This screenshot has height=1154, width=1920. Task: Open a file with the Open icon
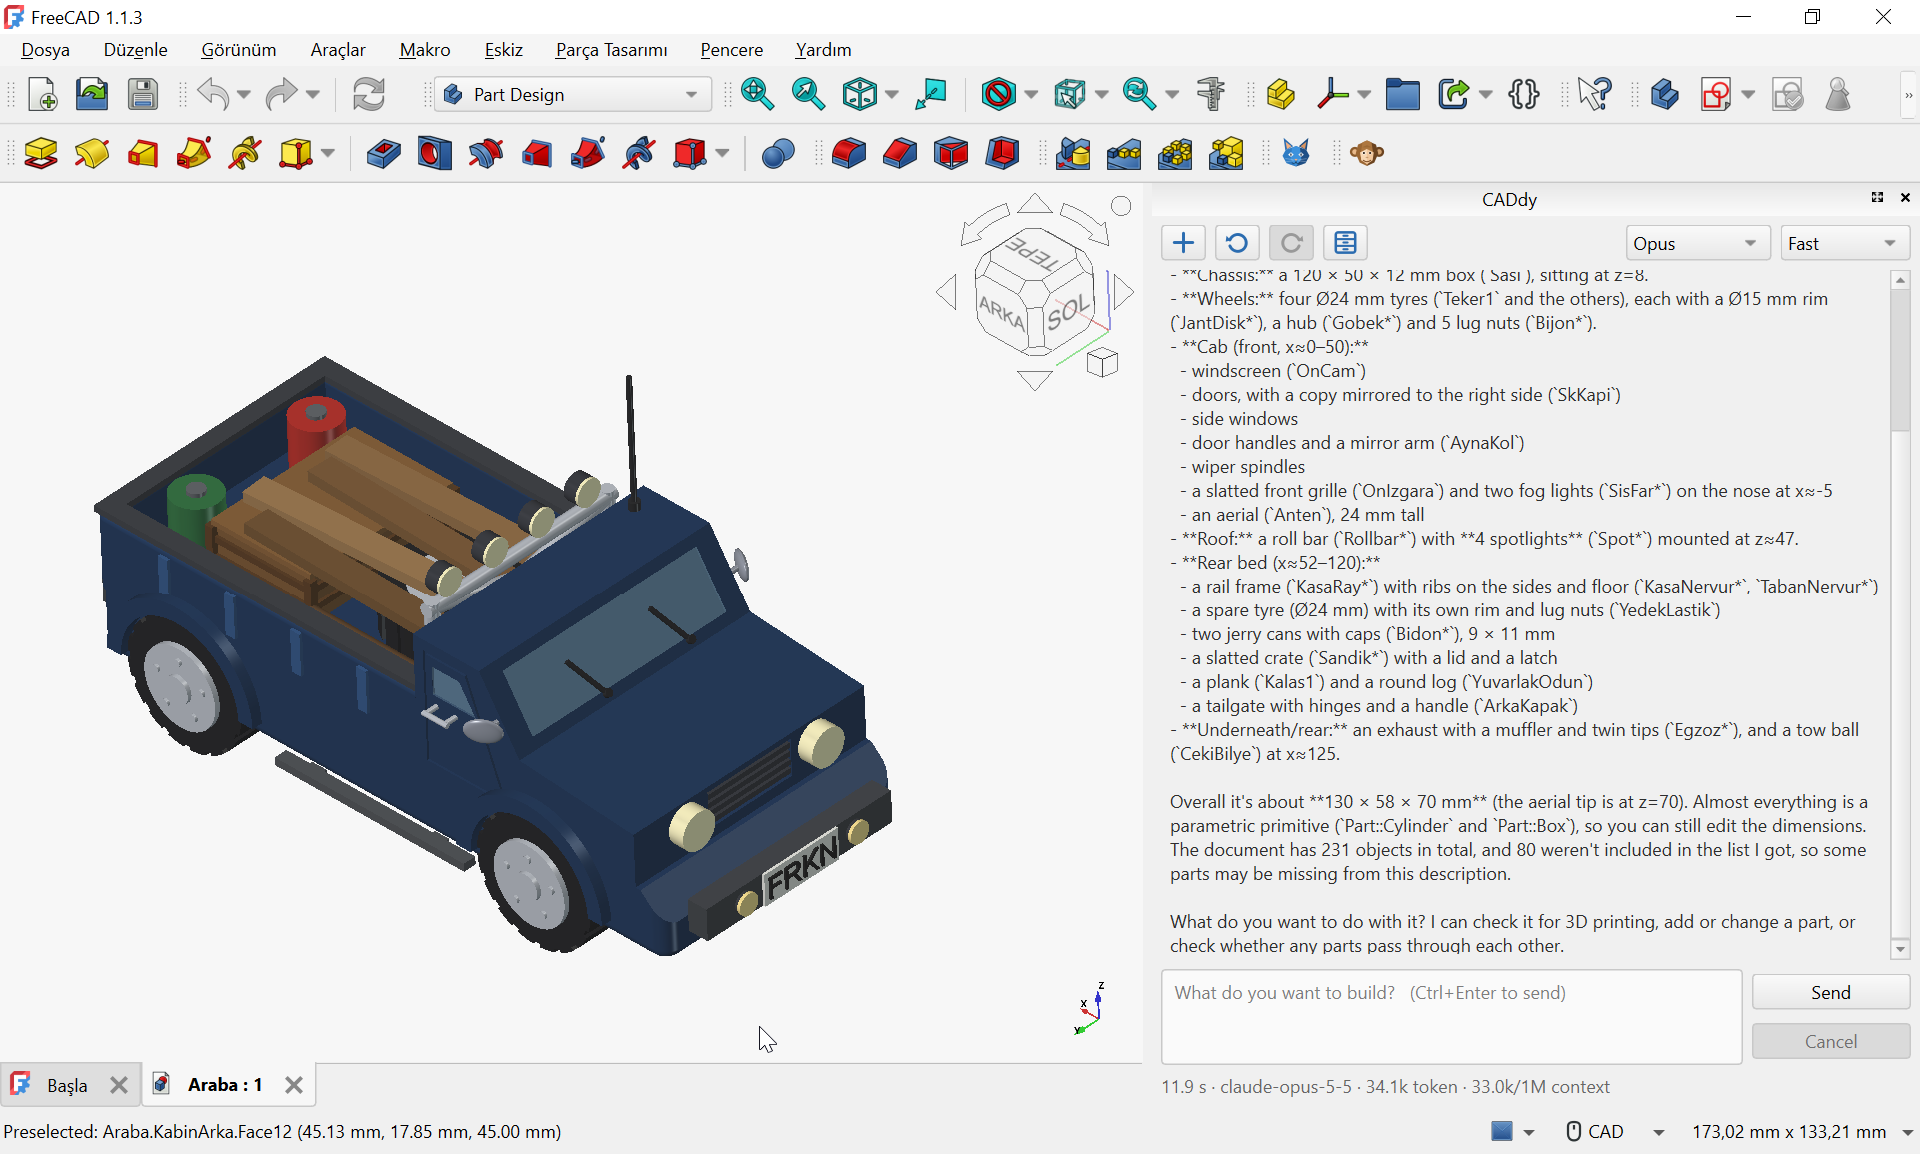92,94
